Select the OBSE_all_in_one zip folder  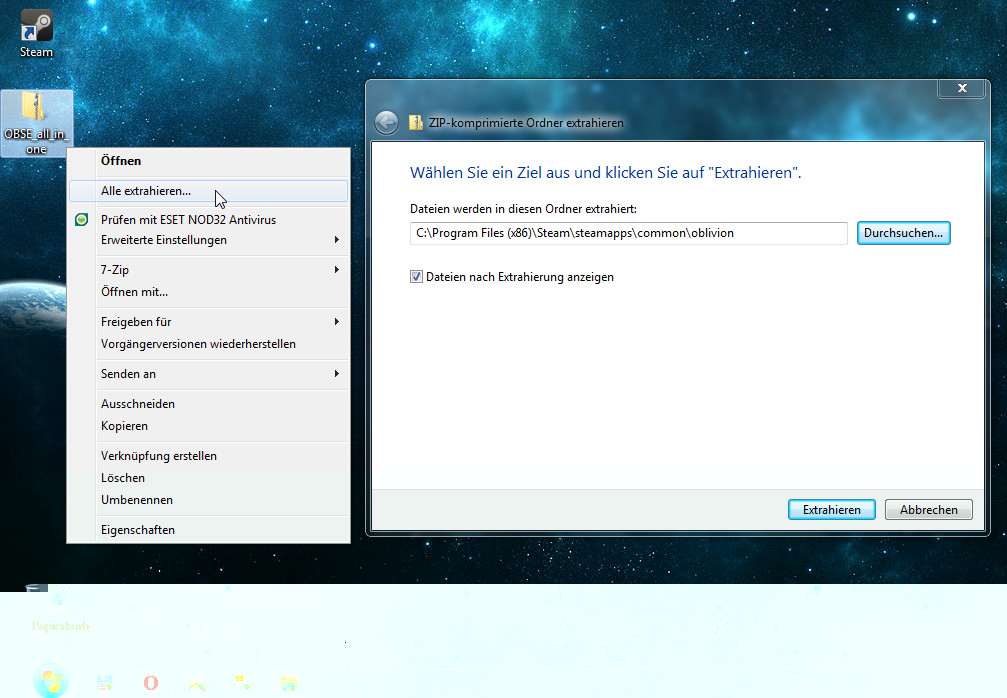click(x=37, y=122)
